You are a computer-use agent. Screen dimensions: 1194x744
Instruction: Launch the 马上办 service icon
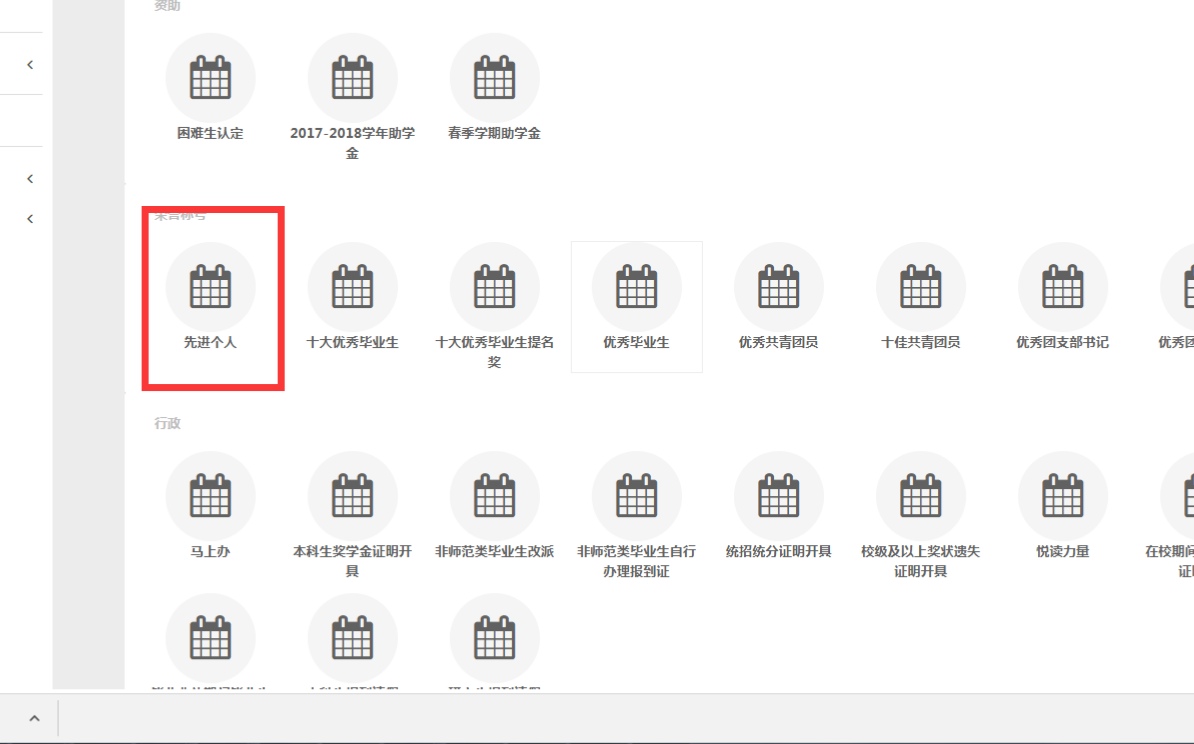point(210,496)
